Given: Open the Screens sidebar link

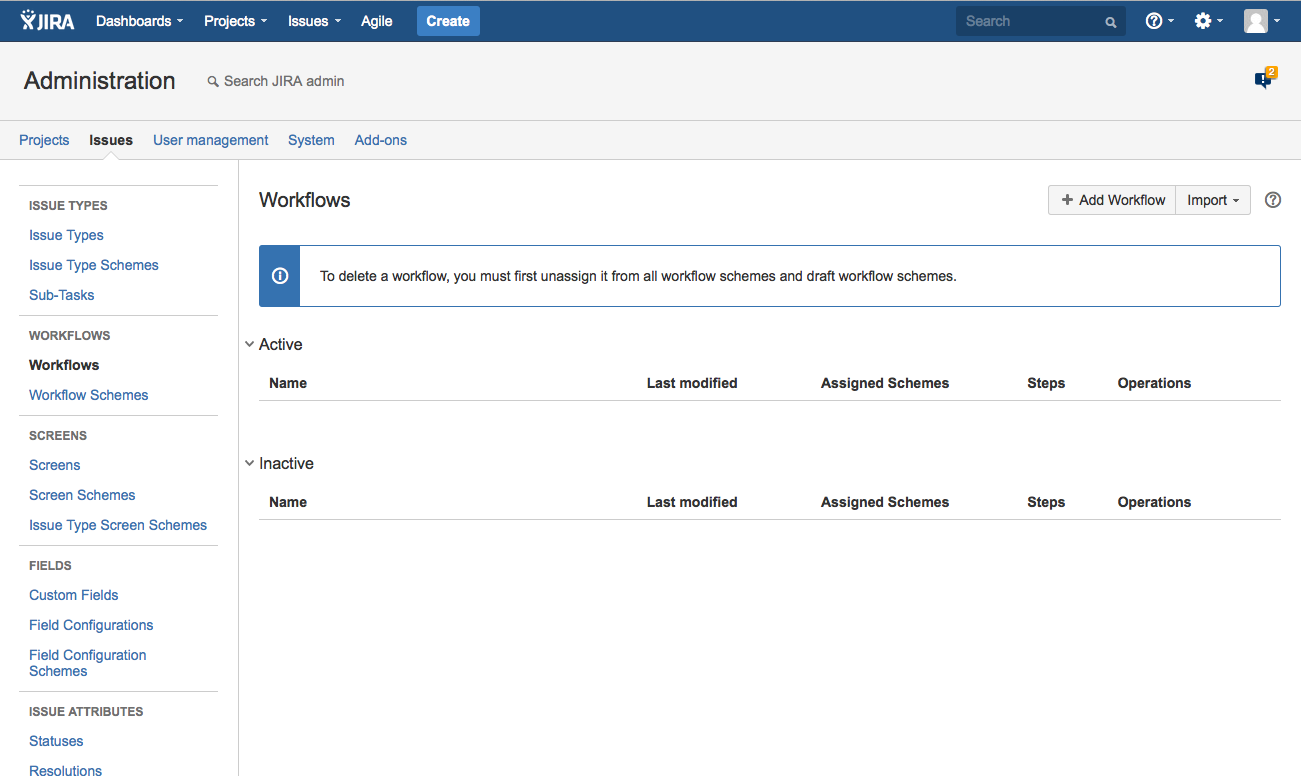Looking at the screenshot, I should 55,465.
